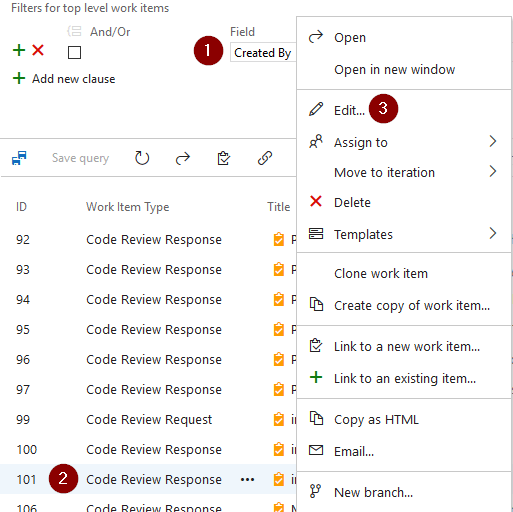Click the task icon in row 101
The height and width of the screenshot is (512, 513).
[279, 479]
